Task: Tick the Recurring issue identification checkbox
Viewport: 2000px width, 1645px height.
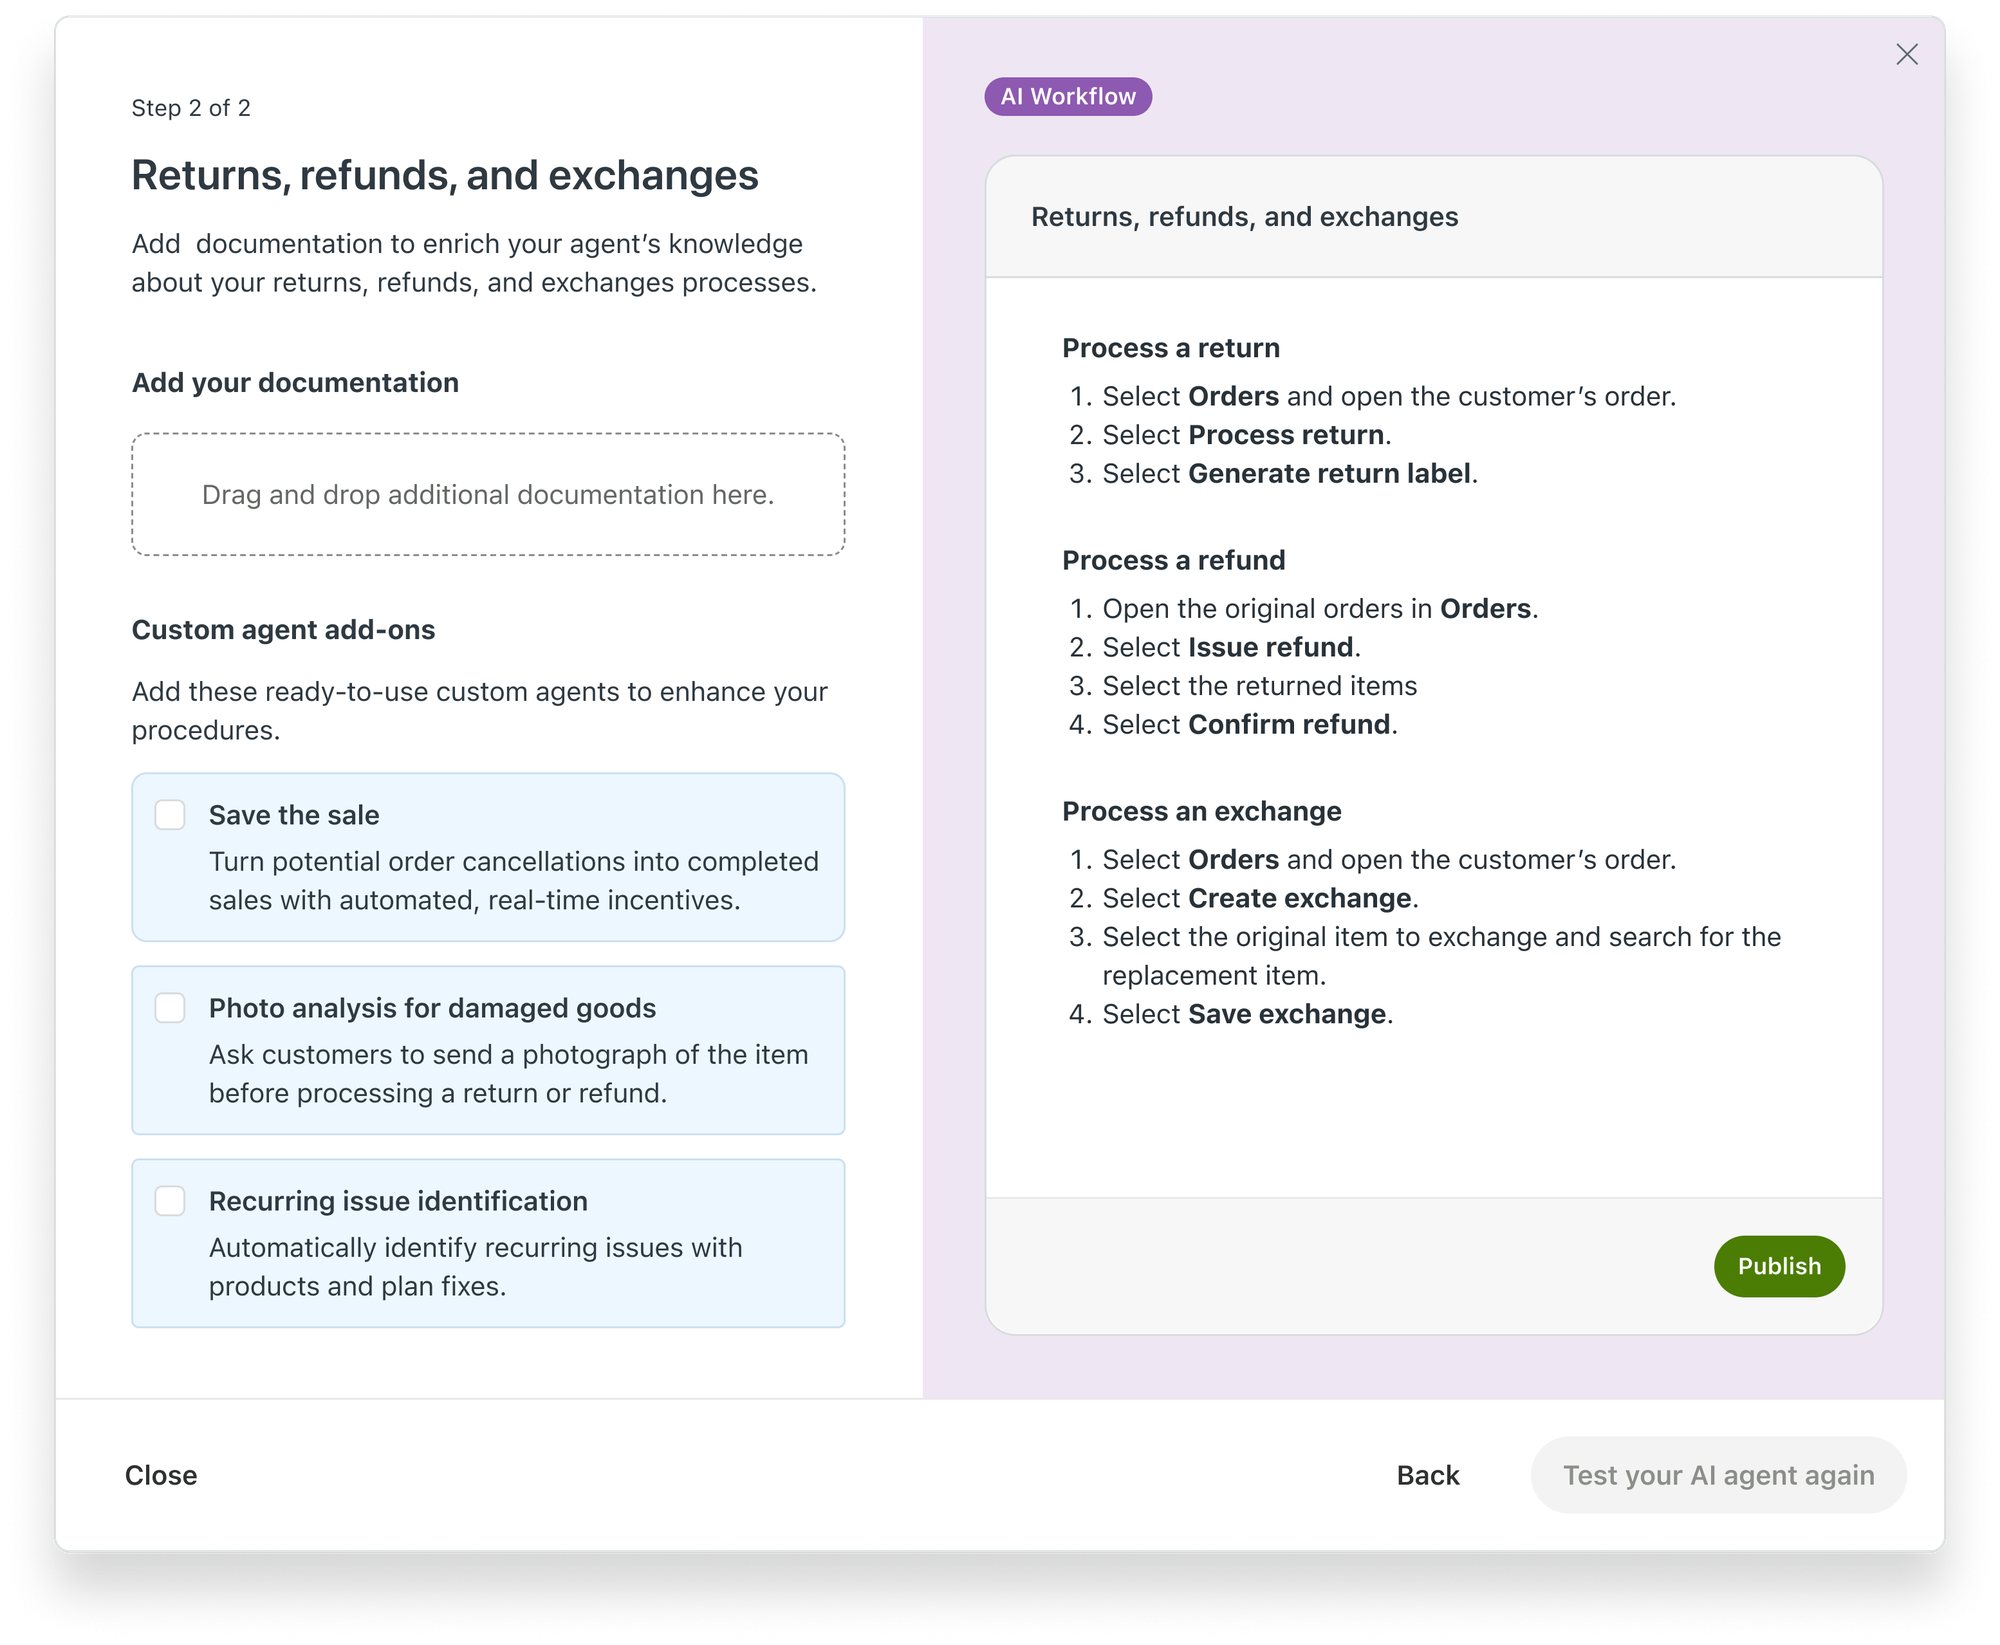Action: 170,1201
